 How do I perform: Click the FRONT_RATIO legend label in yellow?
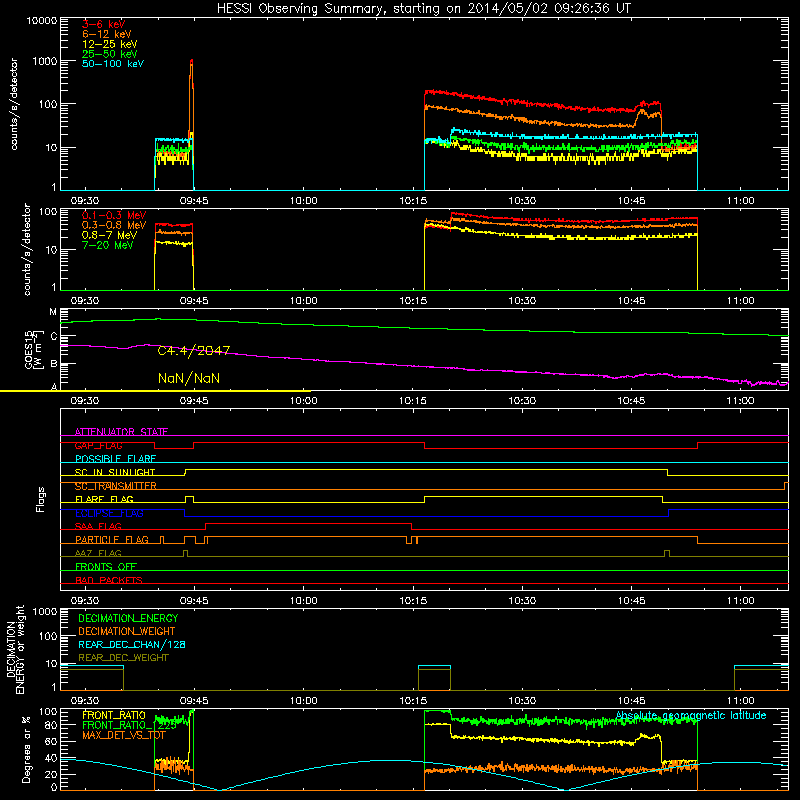[114, 715]
